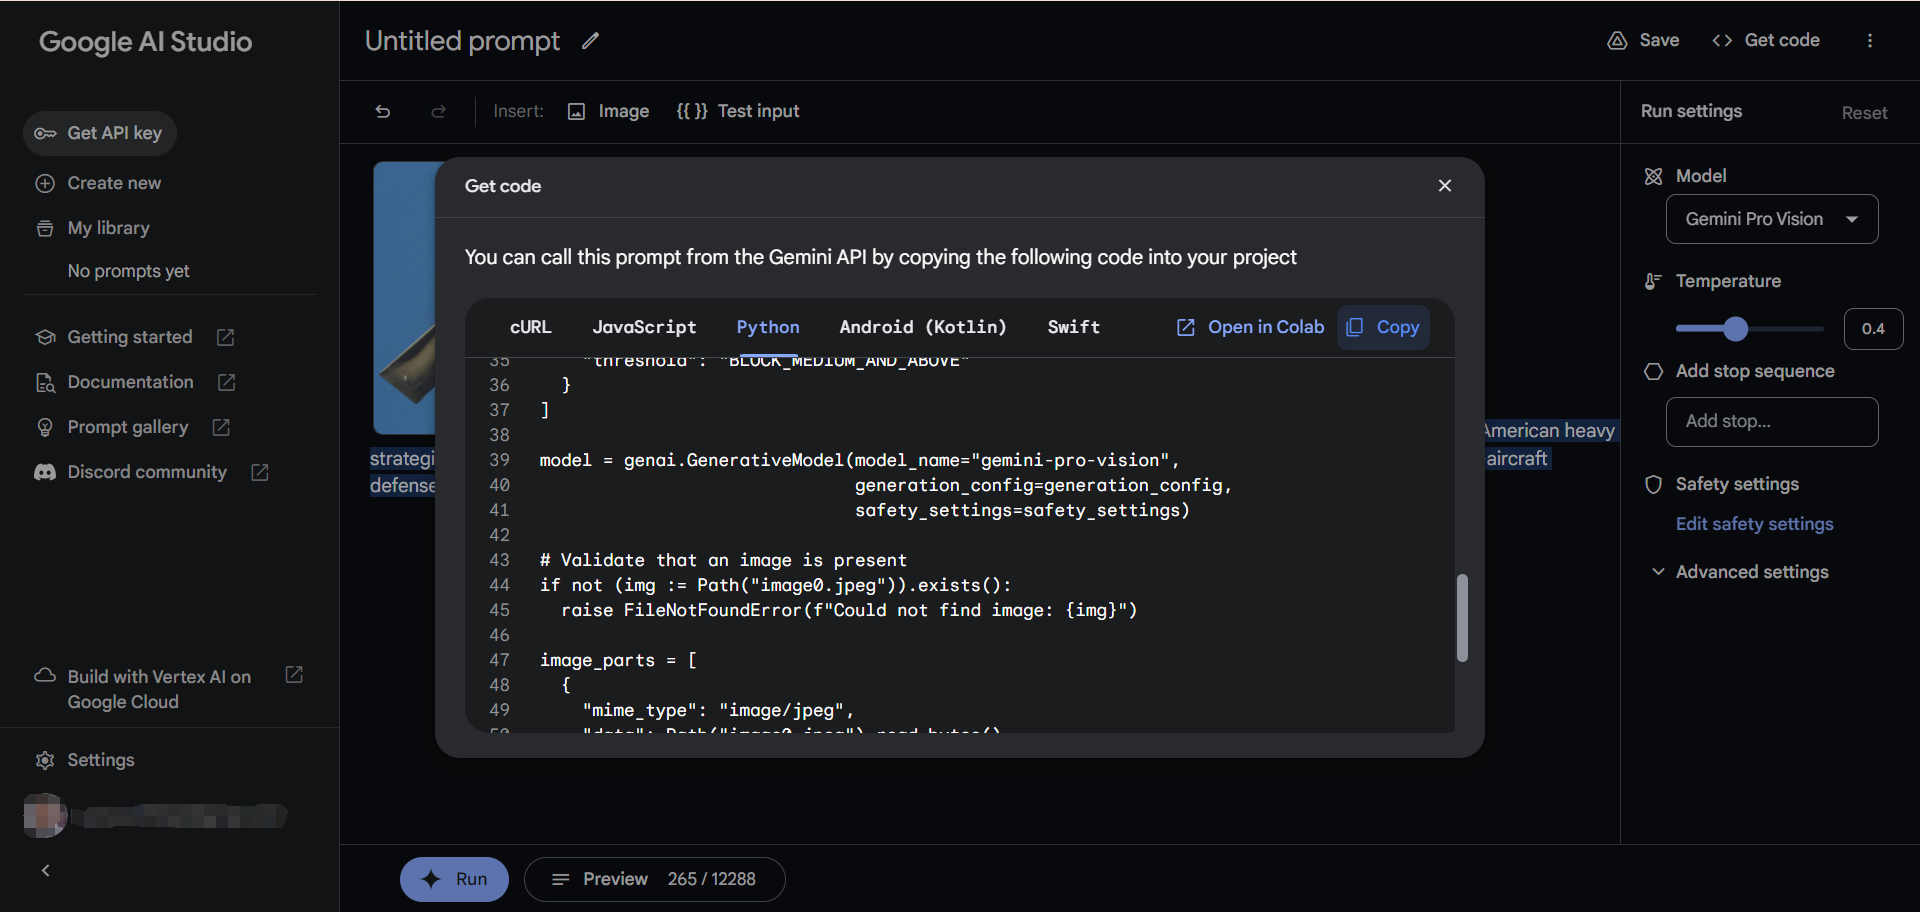Click the Getting started external link icon

pyautogui.click(x=226, y=337)
